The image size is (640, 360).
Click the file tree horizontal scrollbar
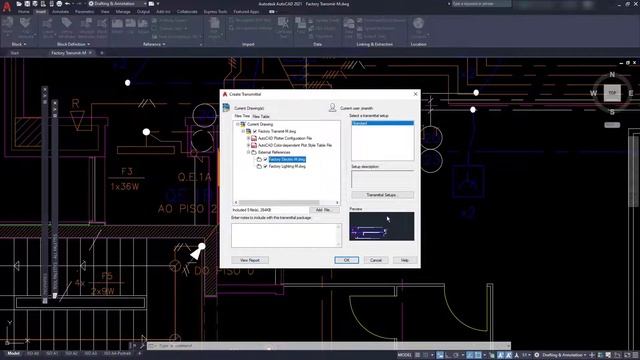click(279, 202)
